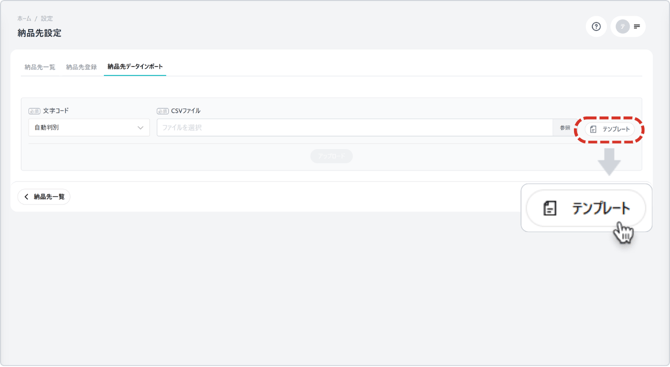Click the 参照 browse button
Viewport: 670px width, 367px height.
(565, 128)
